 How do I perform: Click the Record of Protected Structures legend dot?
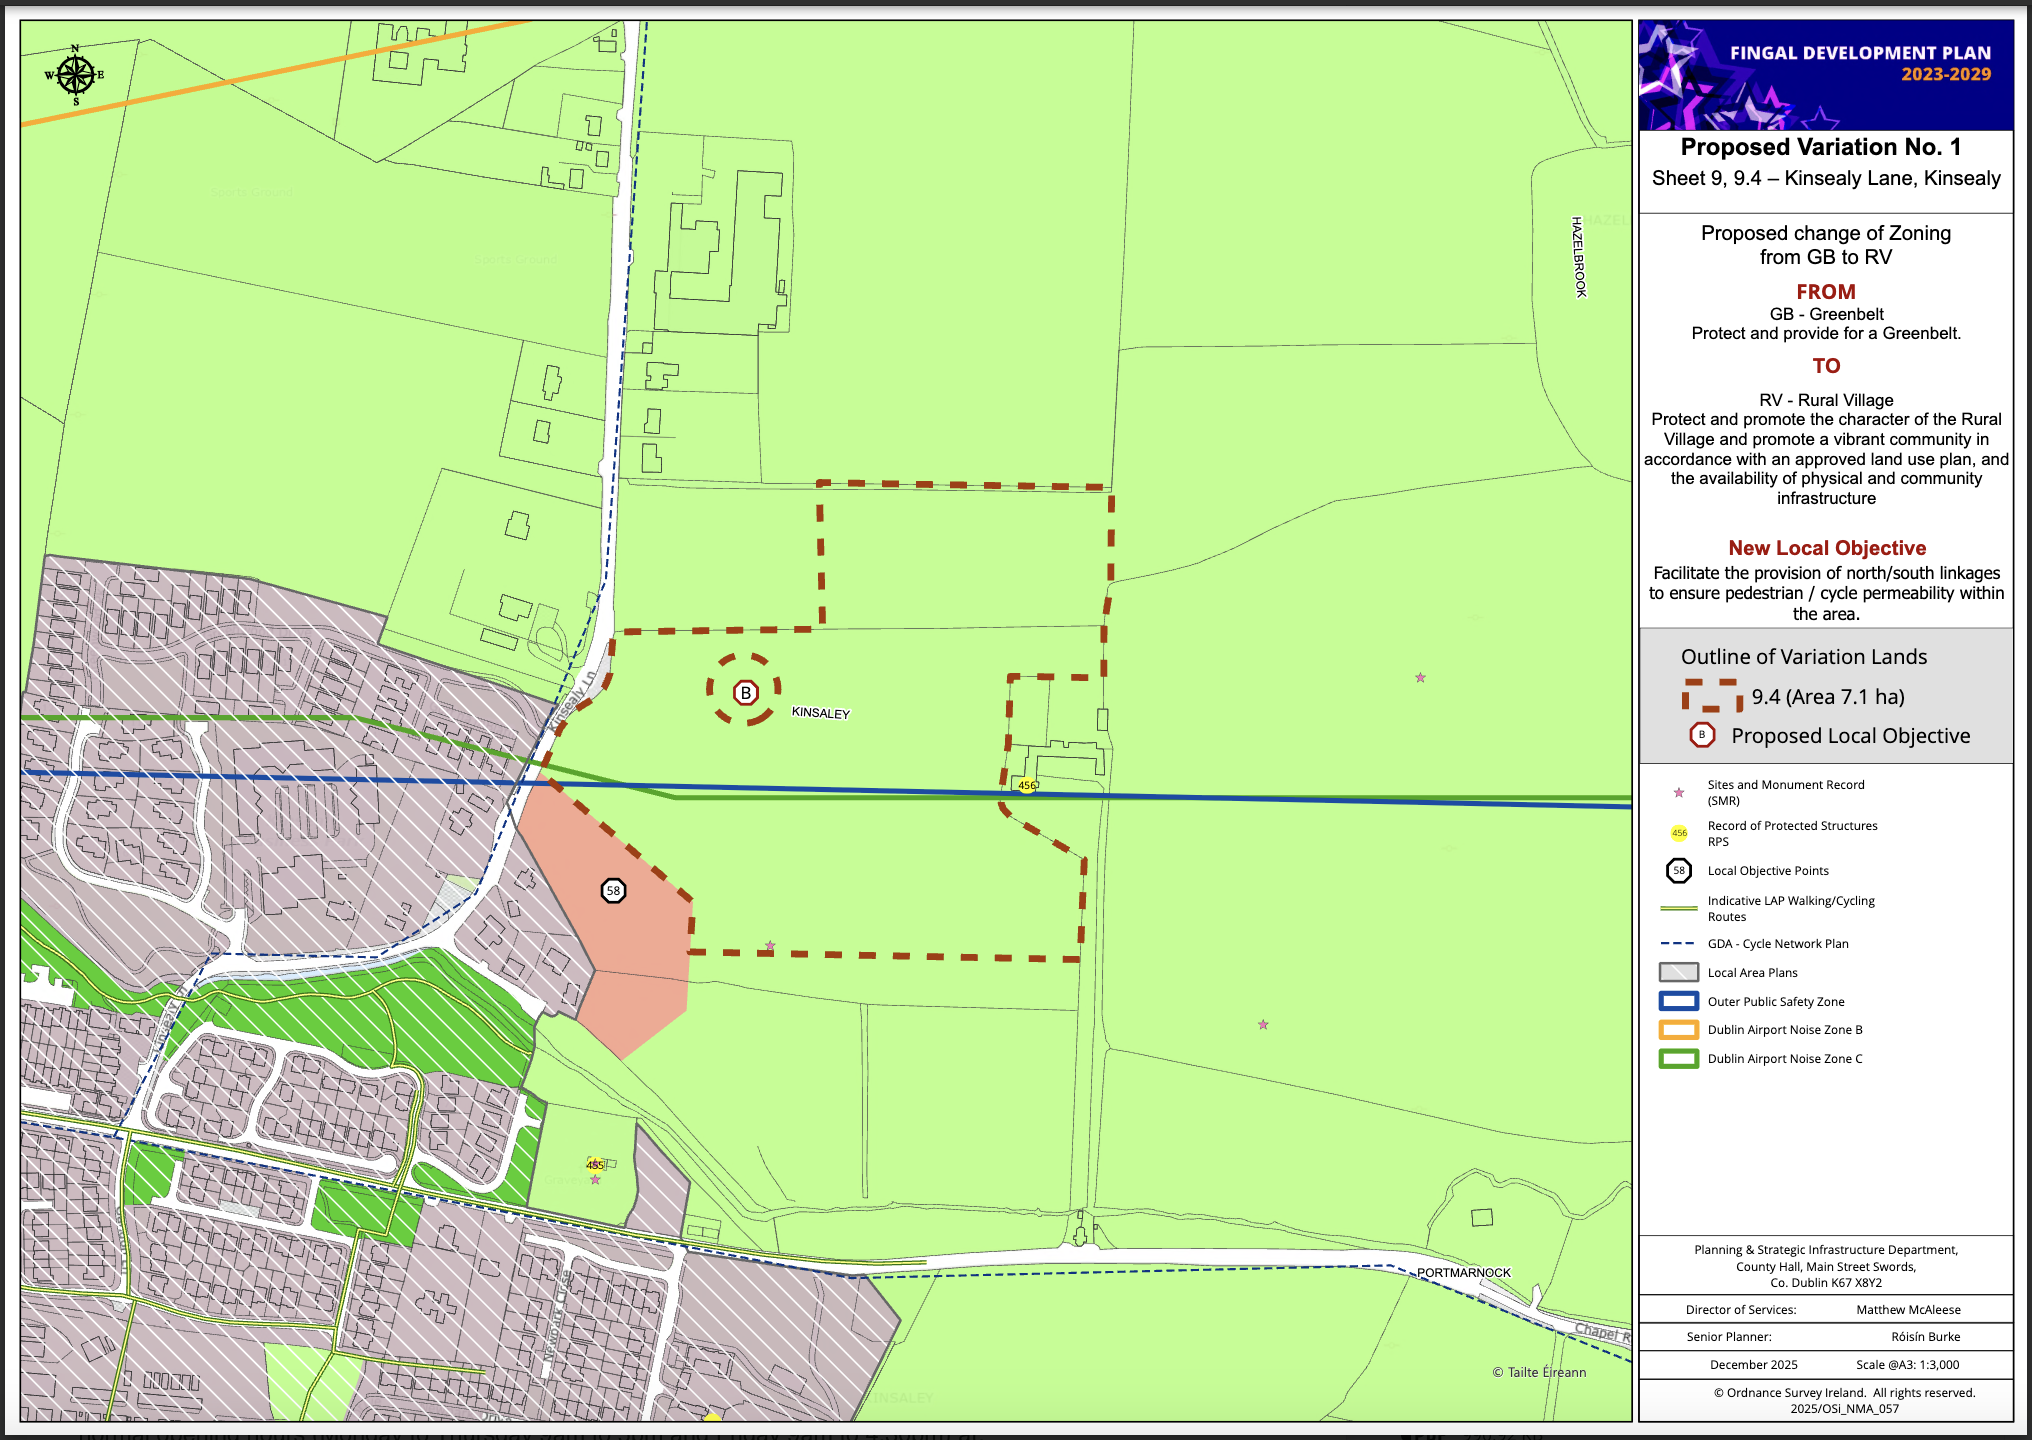point(1679,833)
